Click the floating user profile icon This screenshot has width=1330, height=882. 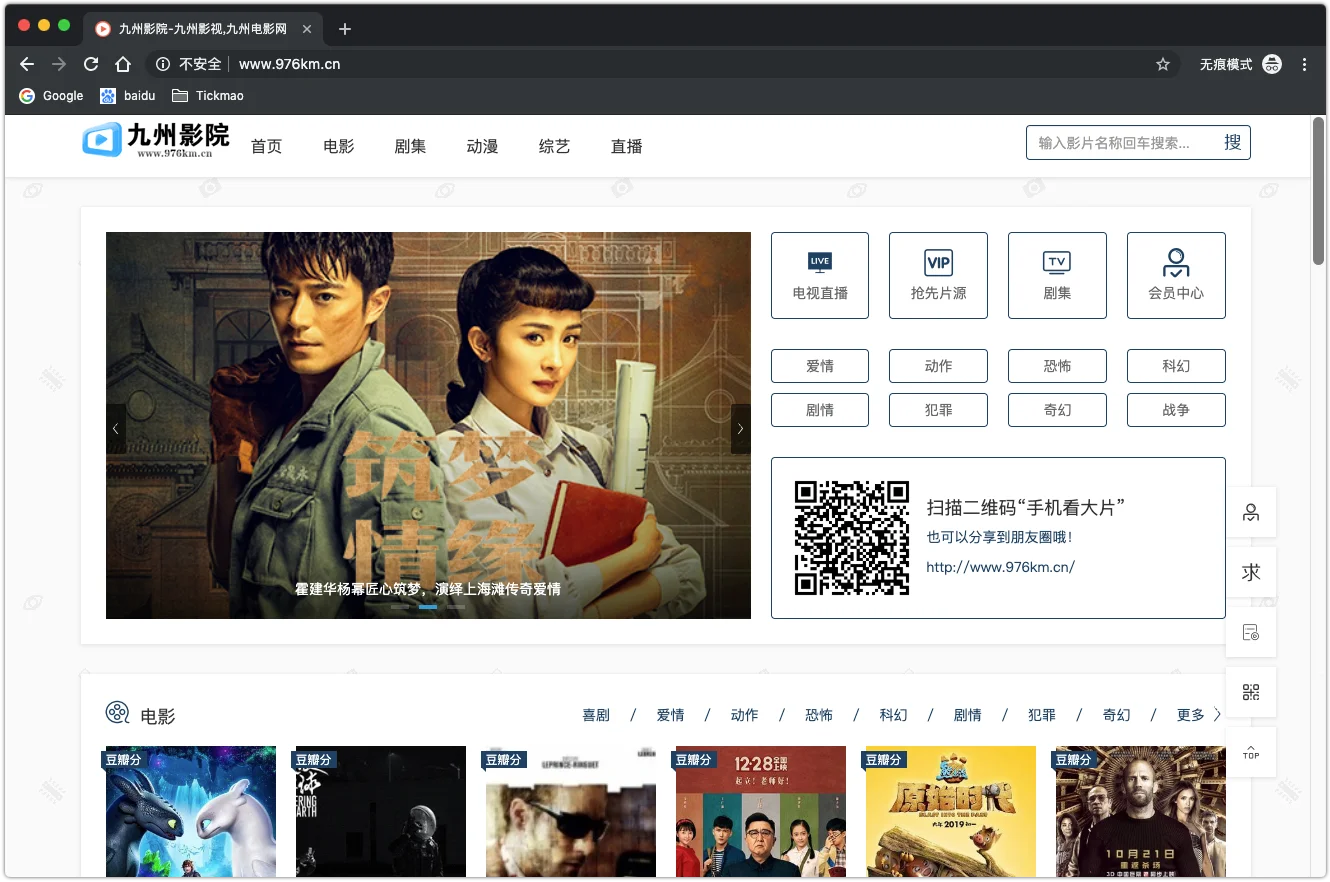click(1251, 512)
